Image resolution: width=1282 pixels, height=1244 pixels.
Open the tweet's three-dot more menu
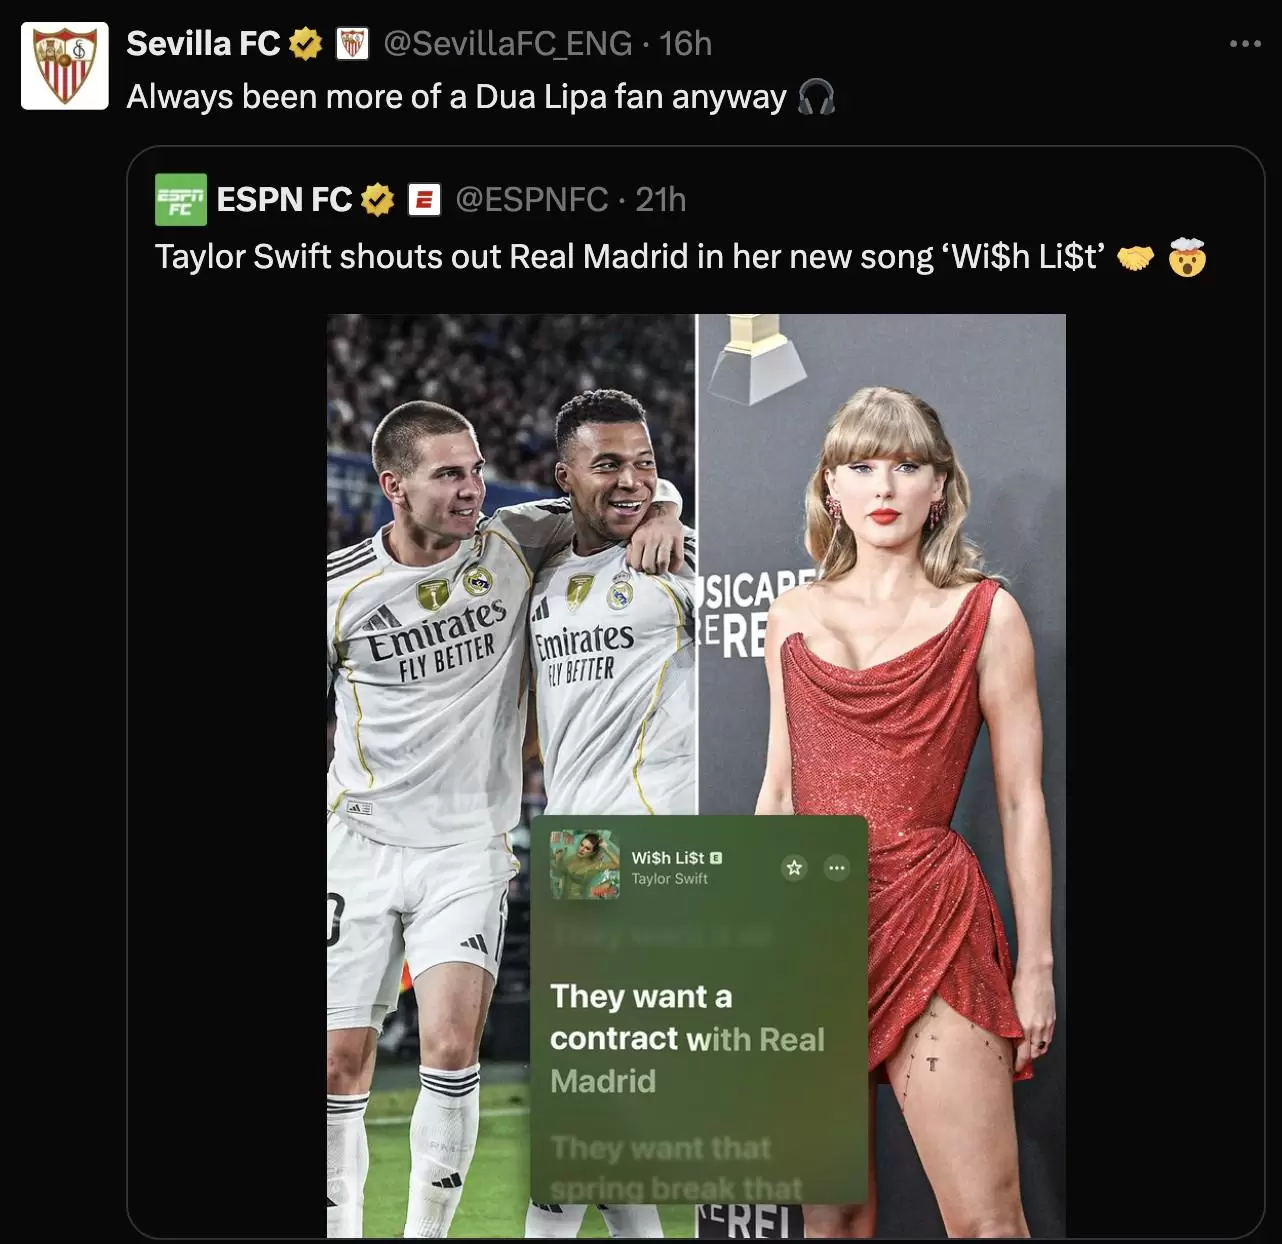coord(1245,44)
